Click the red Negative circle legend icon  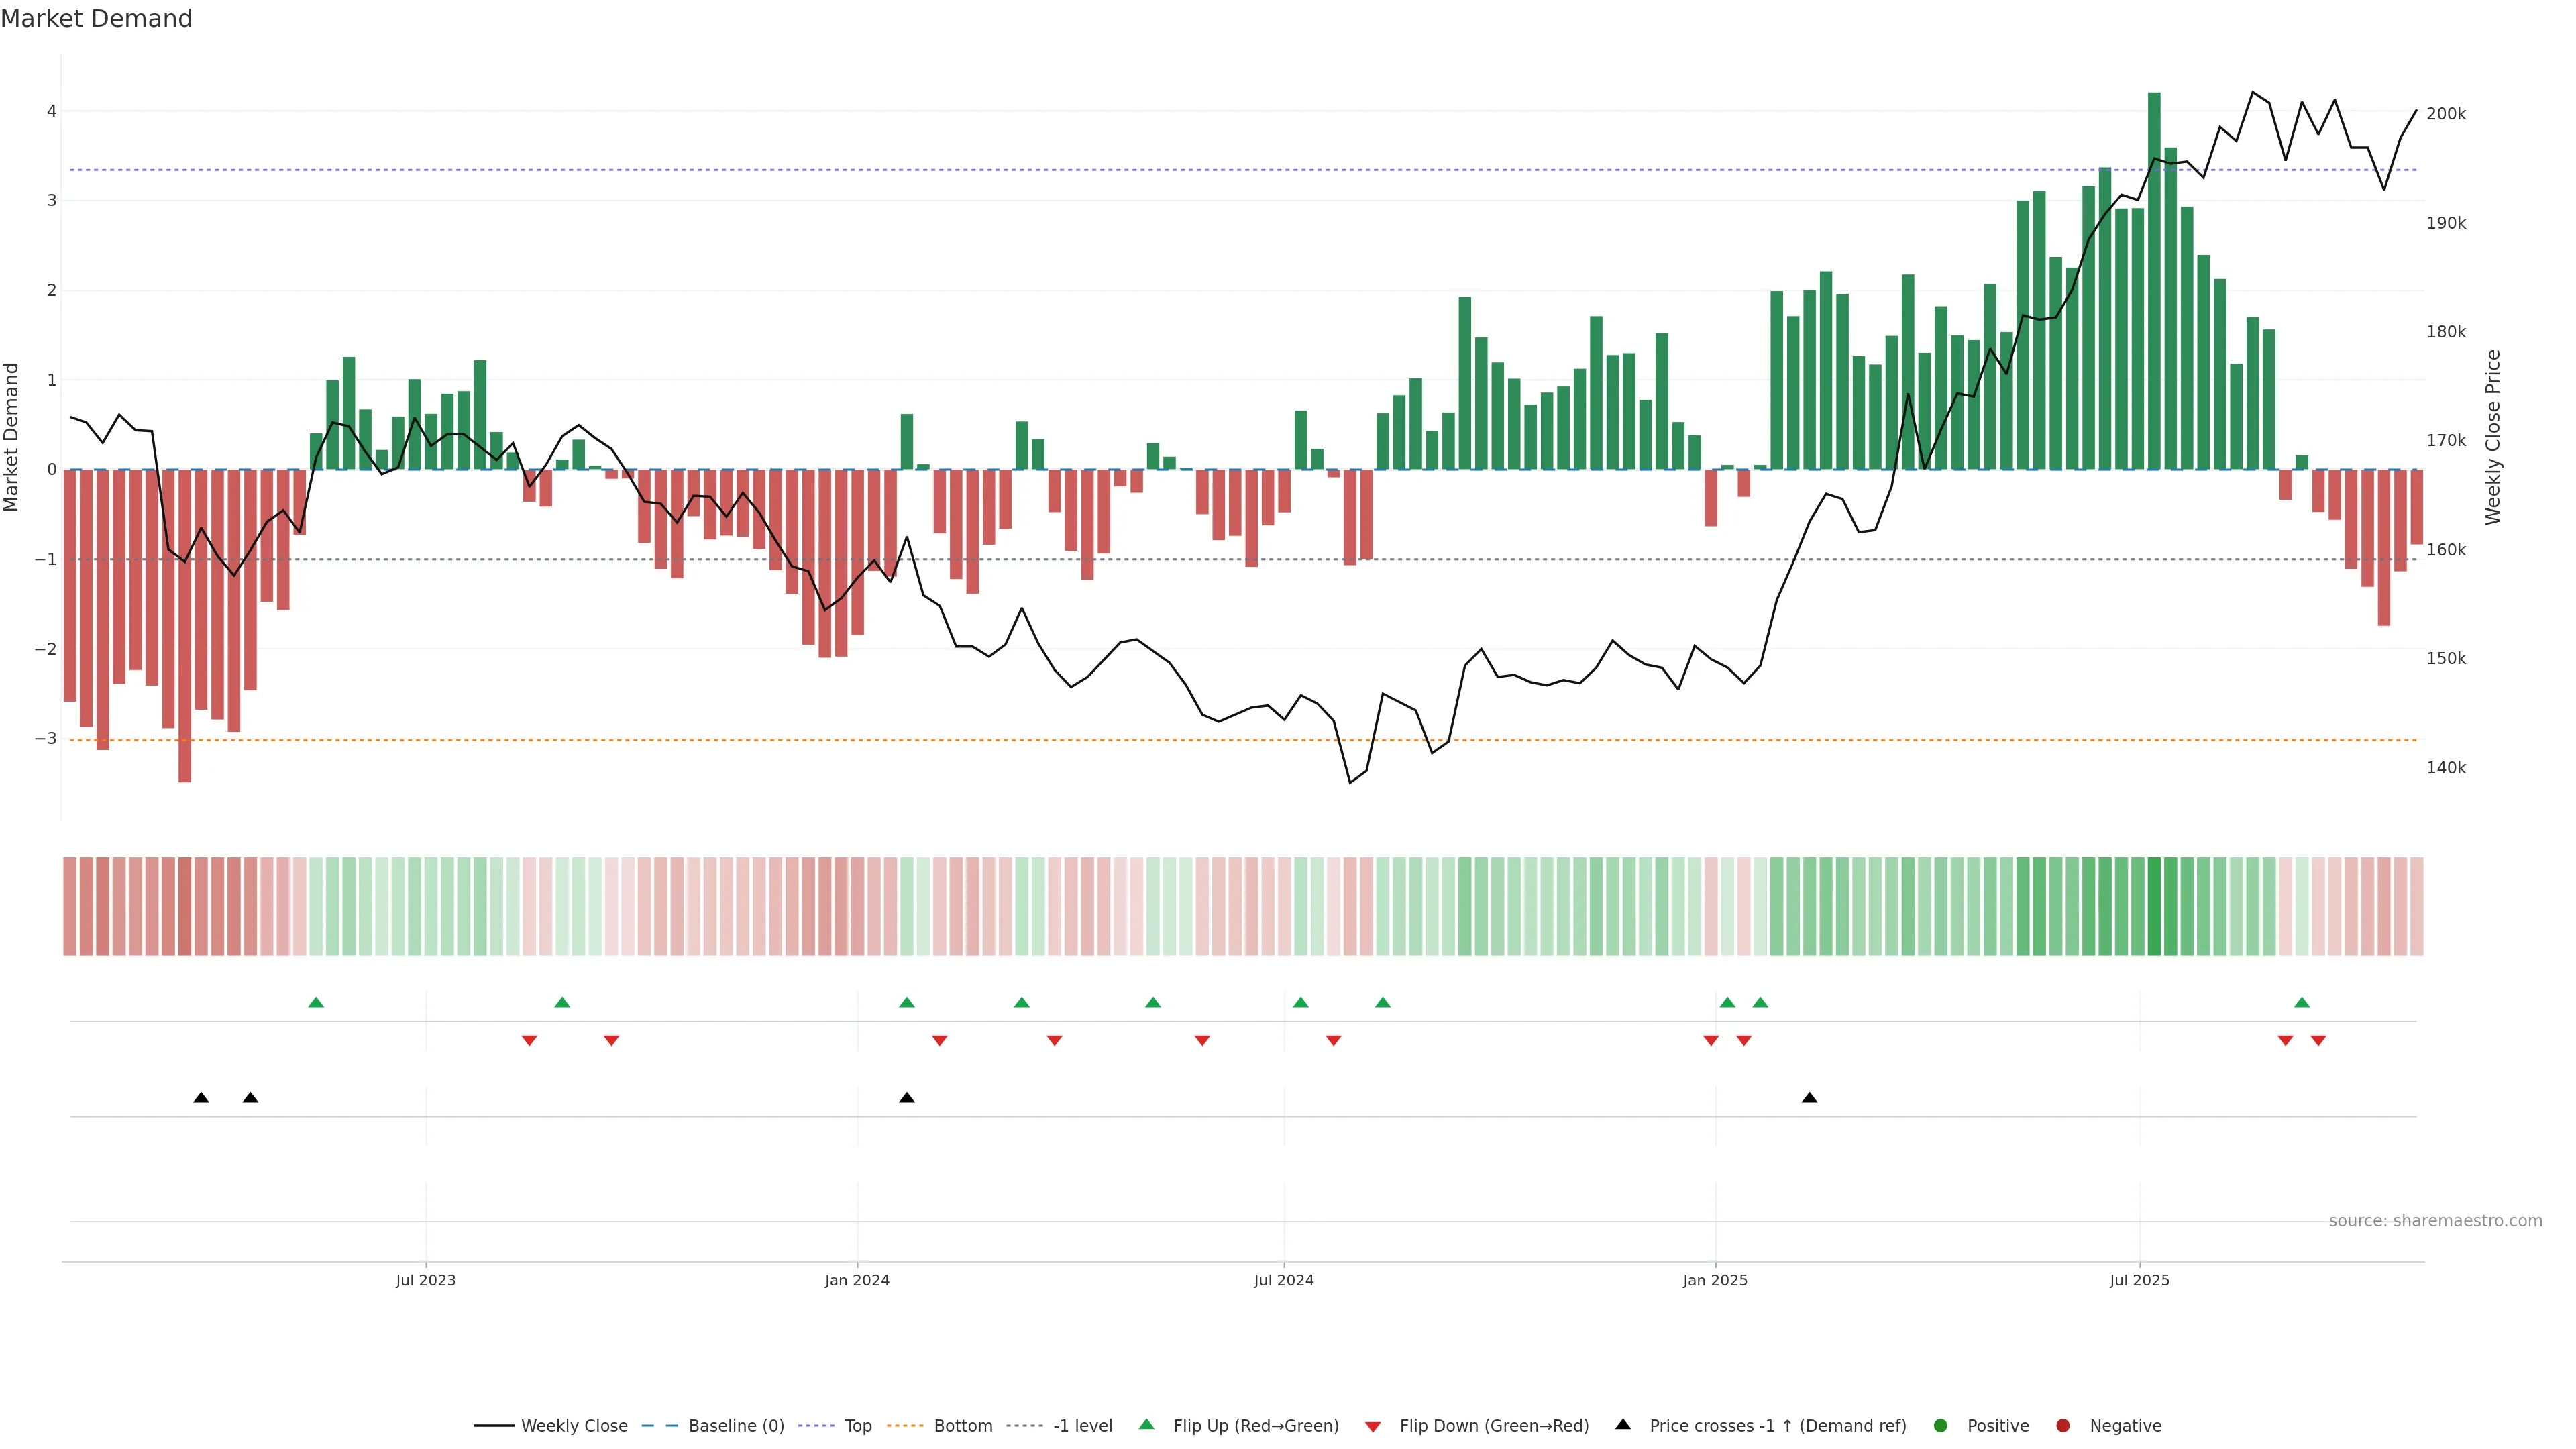(x=2063, y=1425)
